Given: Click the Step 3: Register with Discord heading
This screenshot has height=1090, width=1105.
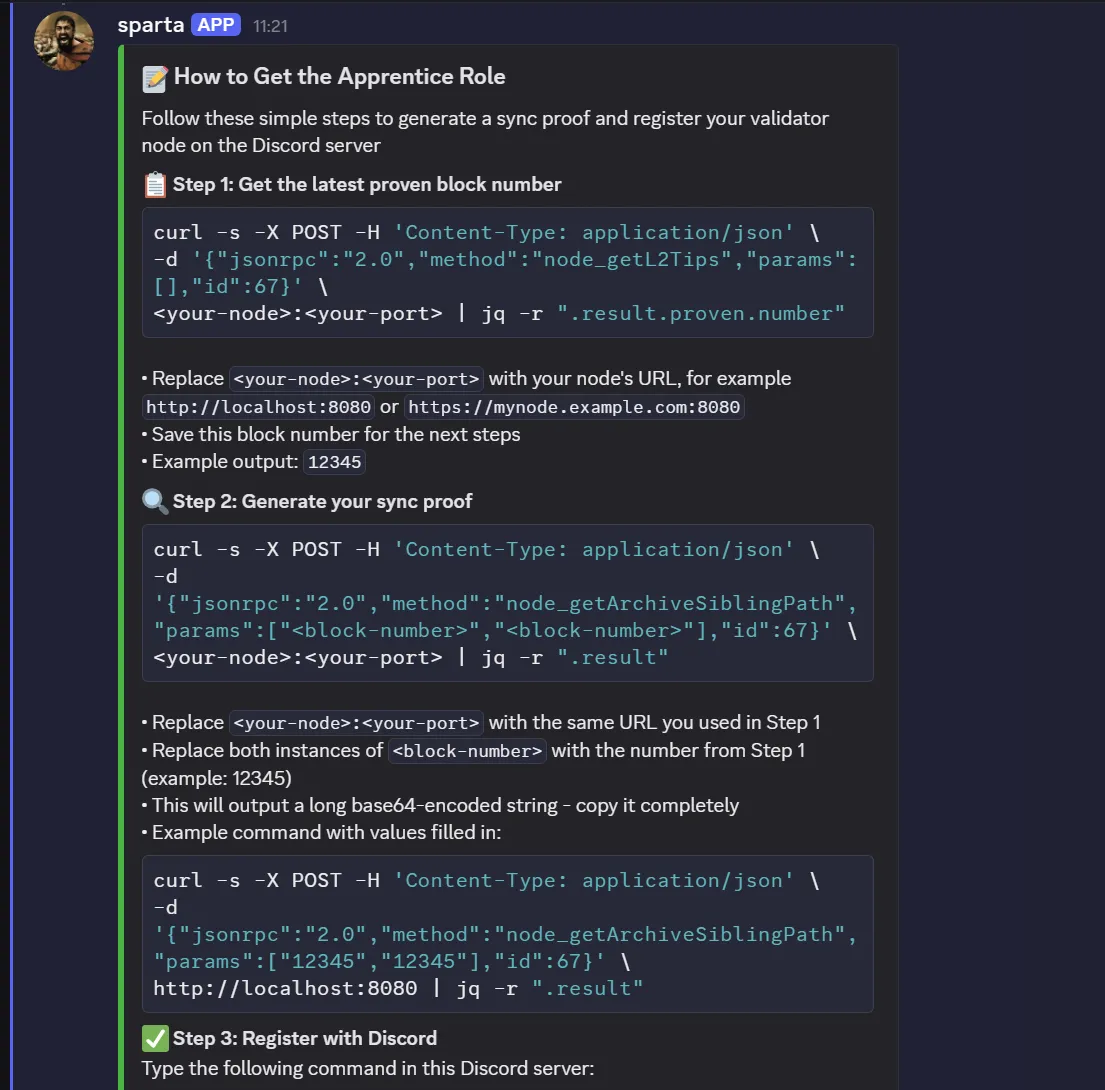Looking at the screenshot, I should point(305,1038).
